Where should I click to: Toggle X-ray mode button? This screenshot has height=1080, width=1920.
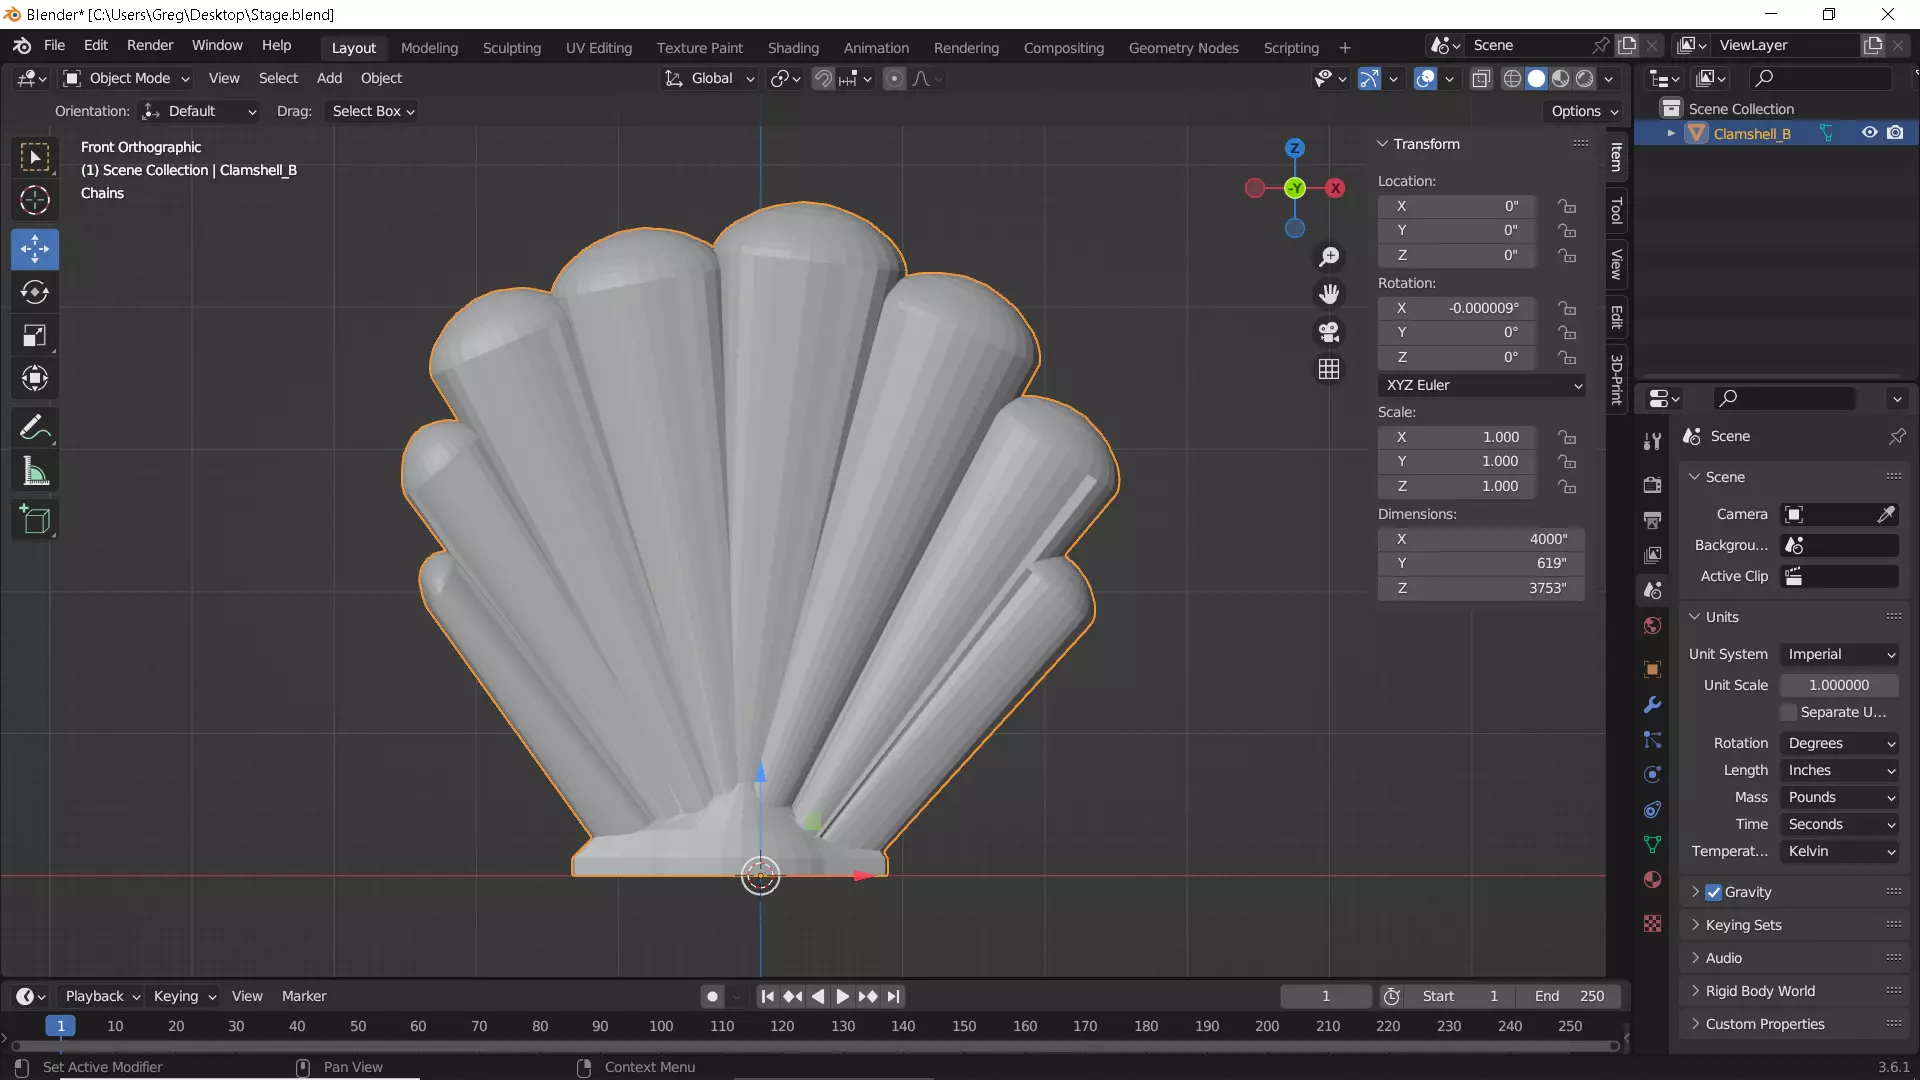pyautogui.click(x=1481, y=78)
